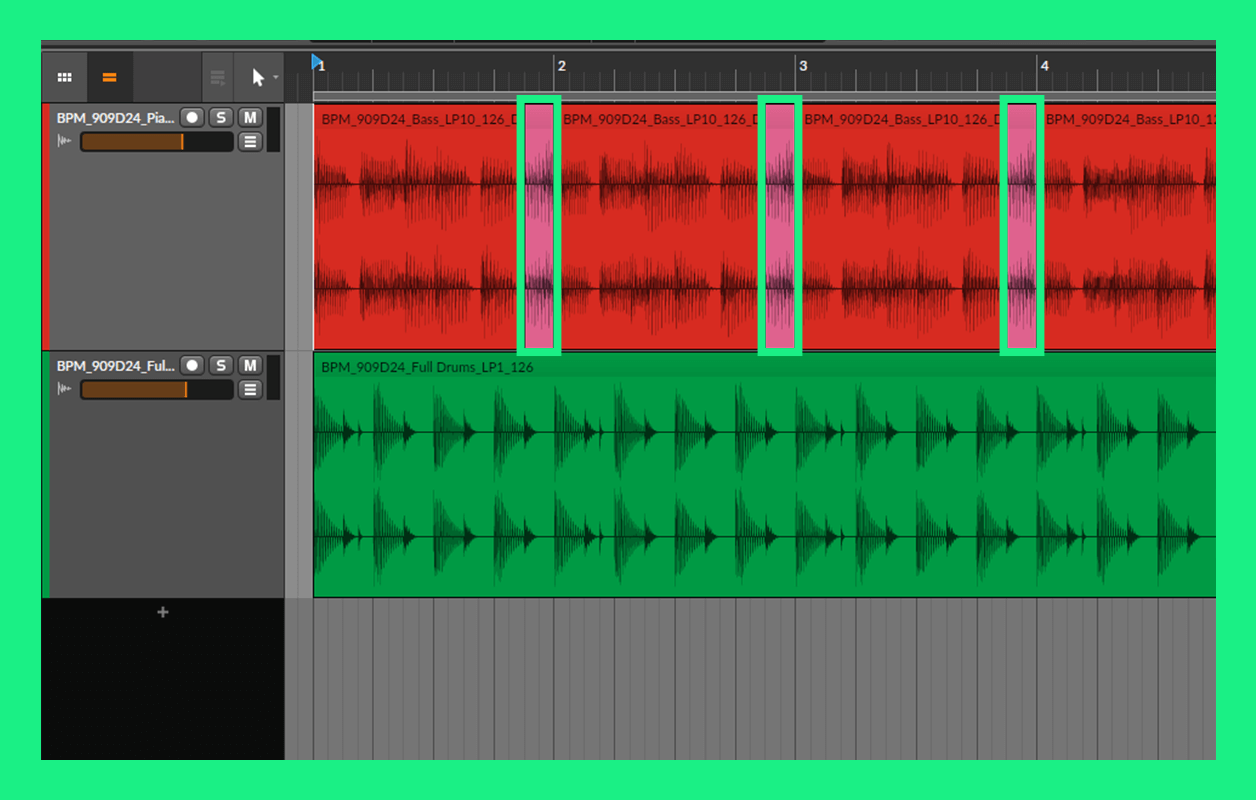Arm record on BPM_909D24_Pia track
This screenshot has height=800, width=1256.
[x=192, y=118]
